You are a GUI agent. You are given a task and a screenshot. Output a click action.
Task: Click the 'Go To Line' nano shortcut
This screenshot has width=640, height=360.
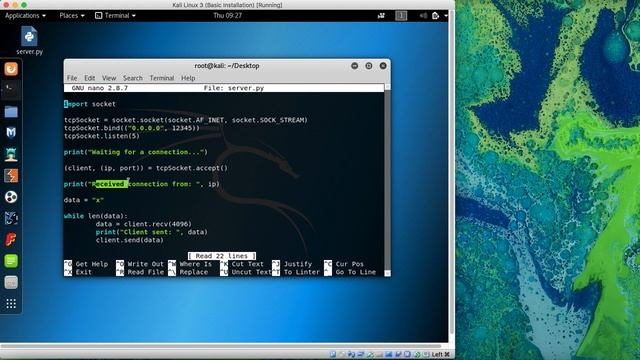click(350, 272)
